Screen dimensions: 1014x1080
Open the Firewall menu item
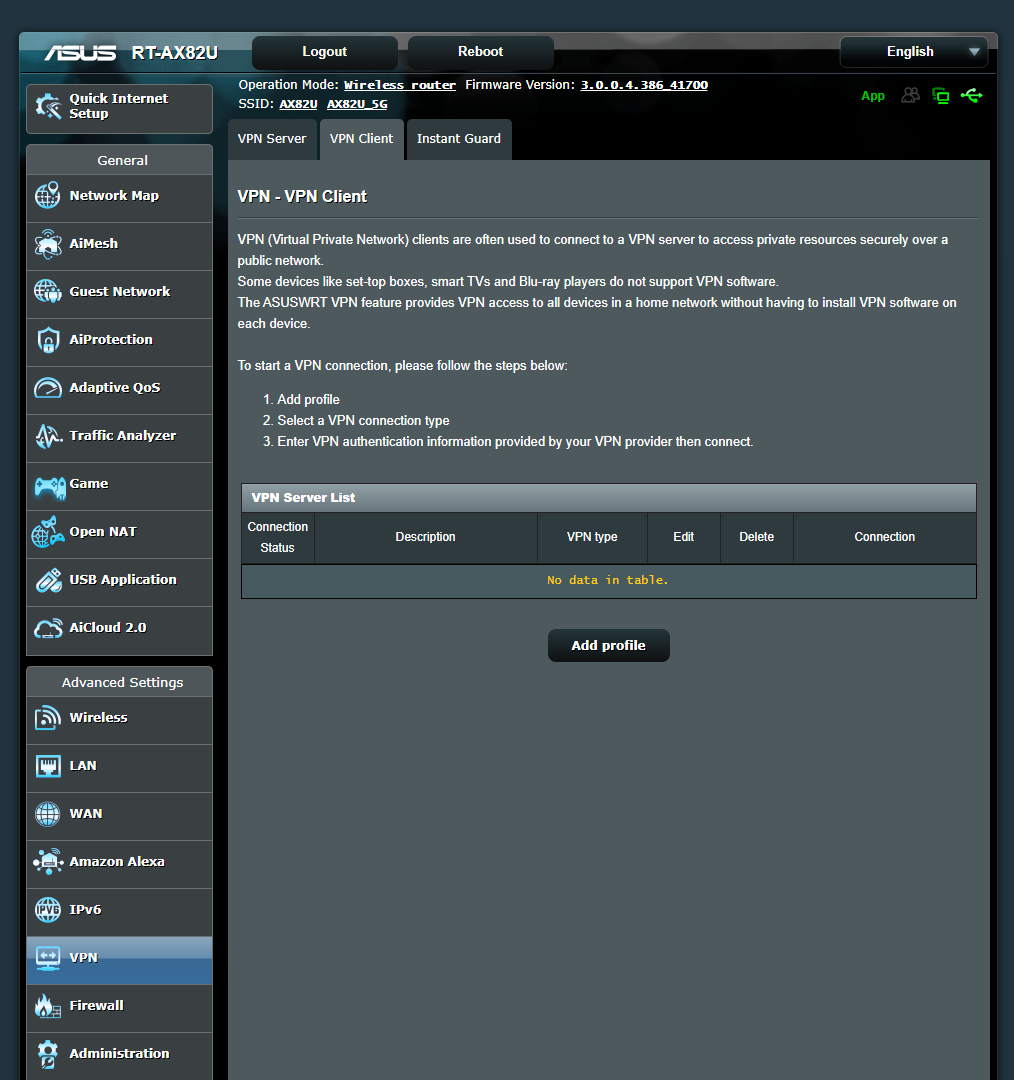[x=119, y=1008]
